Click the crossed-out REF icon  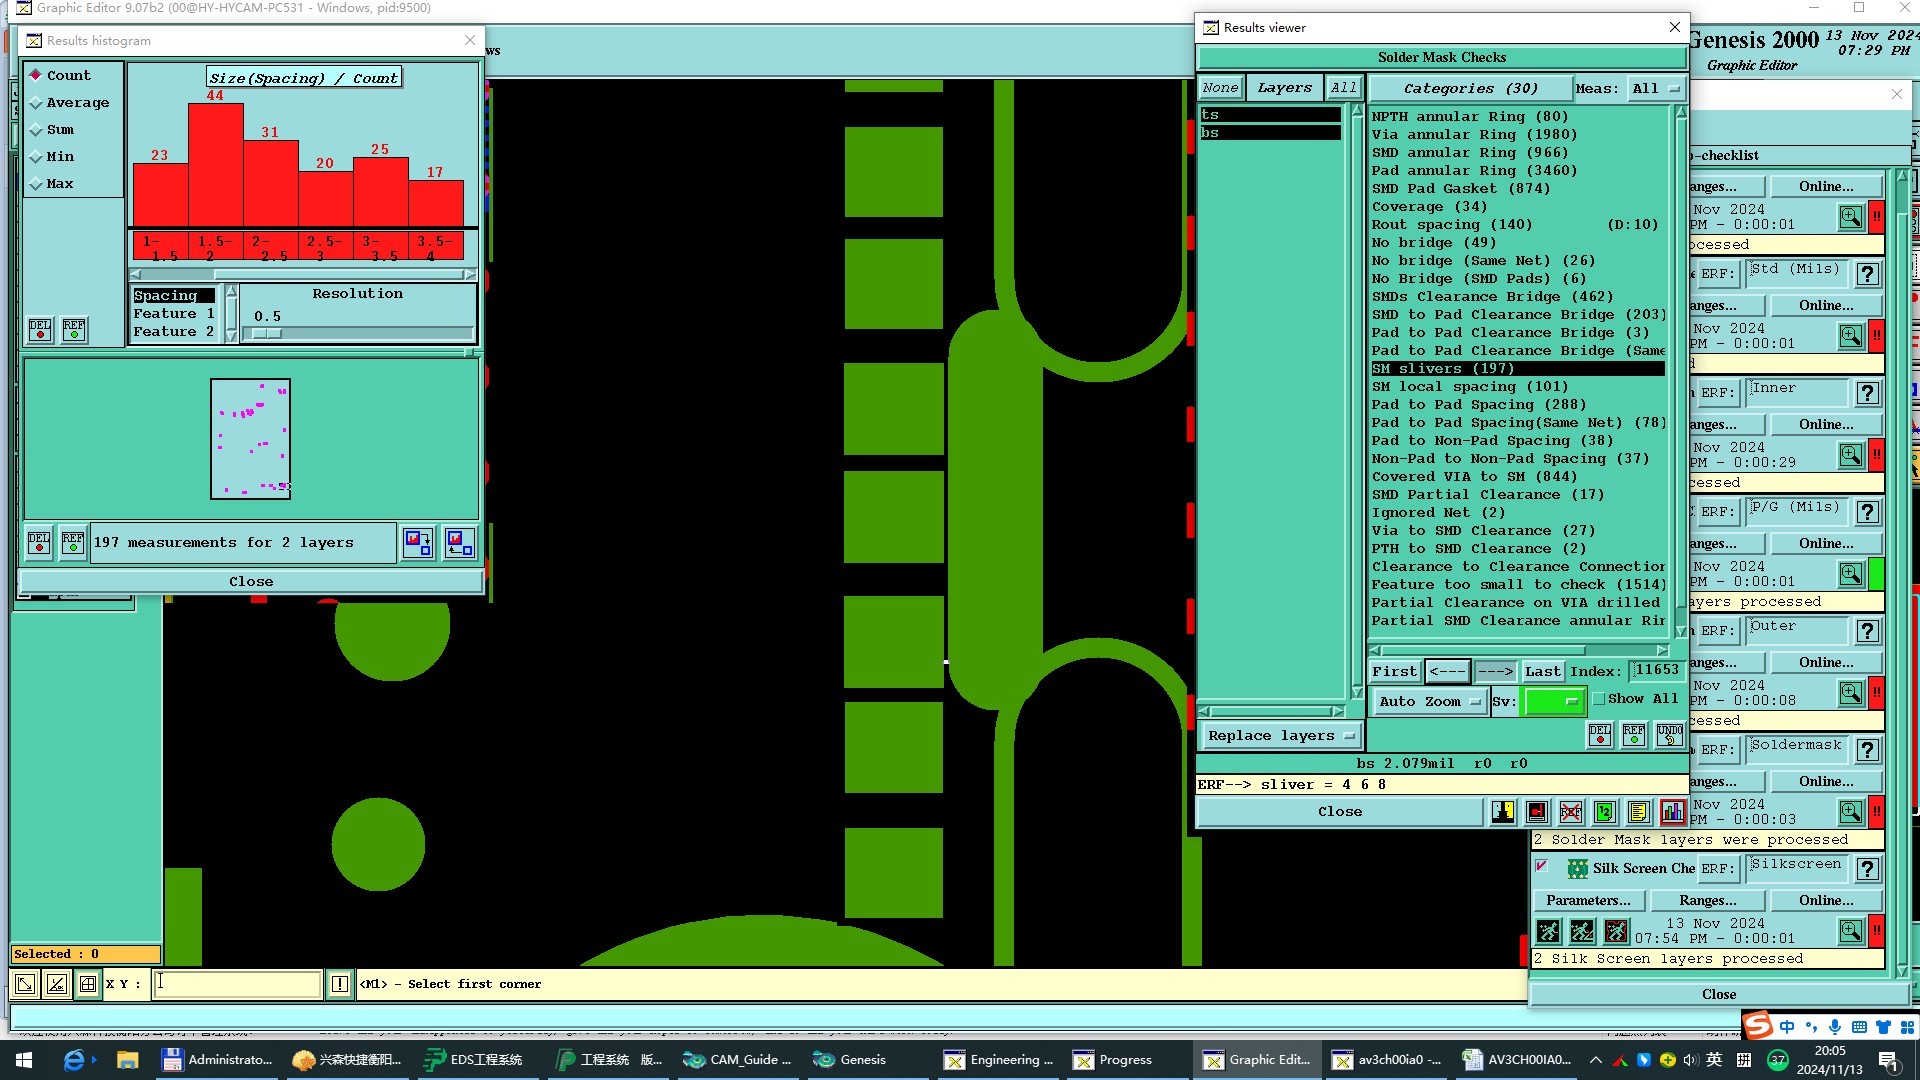pos(1571,812)
